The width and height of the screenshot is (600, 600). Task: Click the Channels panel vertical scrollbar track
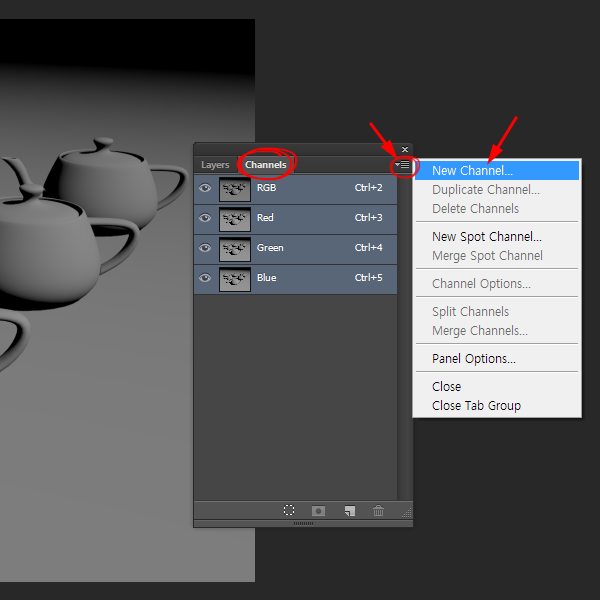[x=405, y=337]
